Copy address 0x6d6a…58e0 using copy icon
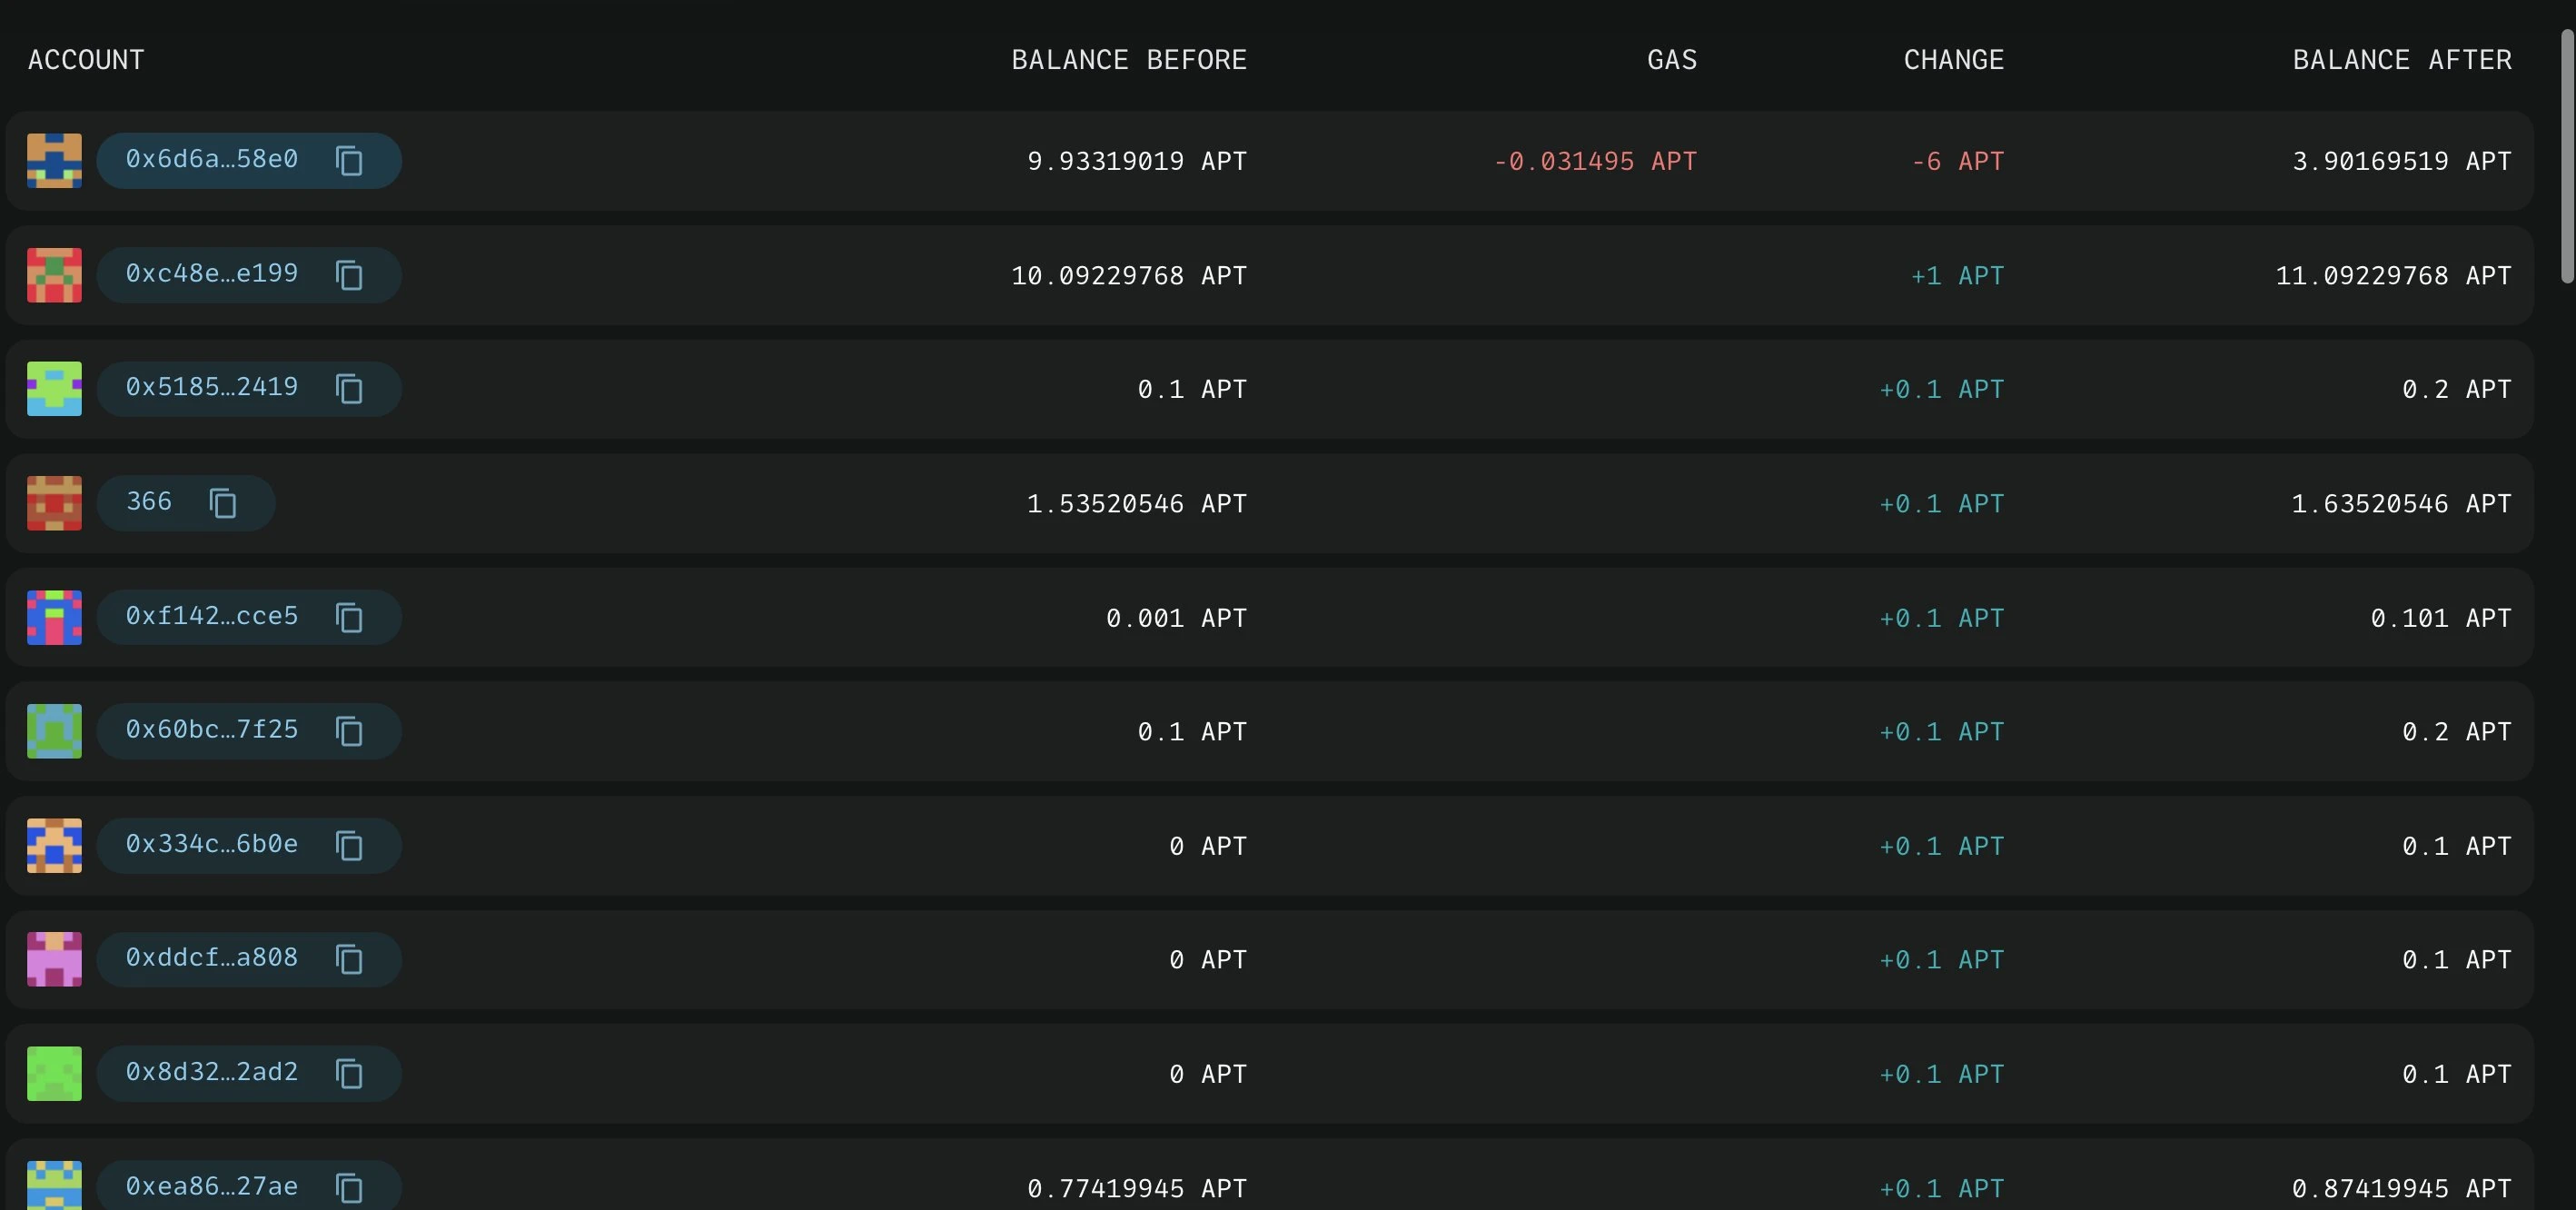The image size is (2576, 1210). click(349, 161)
